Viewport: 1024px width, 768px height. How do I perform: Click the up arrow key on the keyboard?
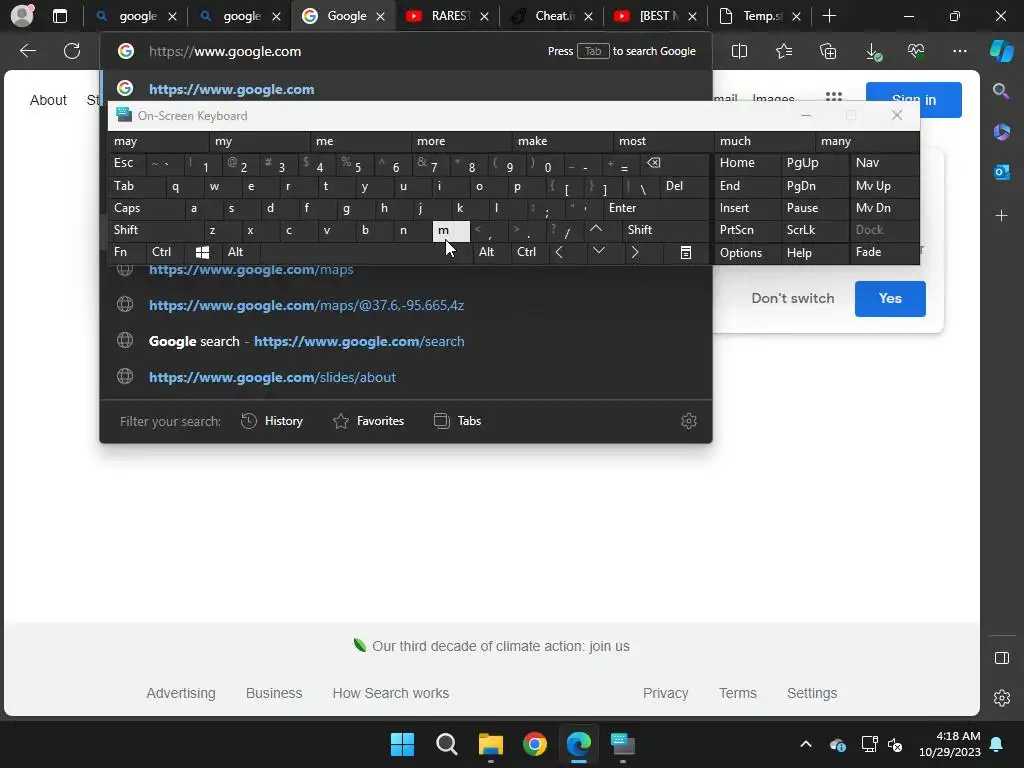596,229
